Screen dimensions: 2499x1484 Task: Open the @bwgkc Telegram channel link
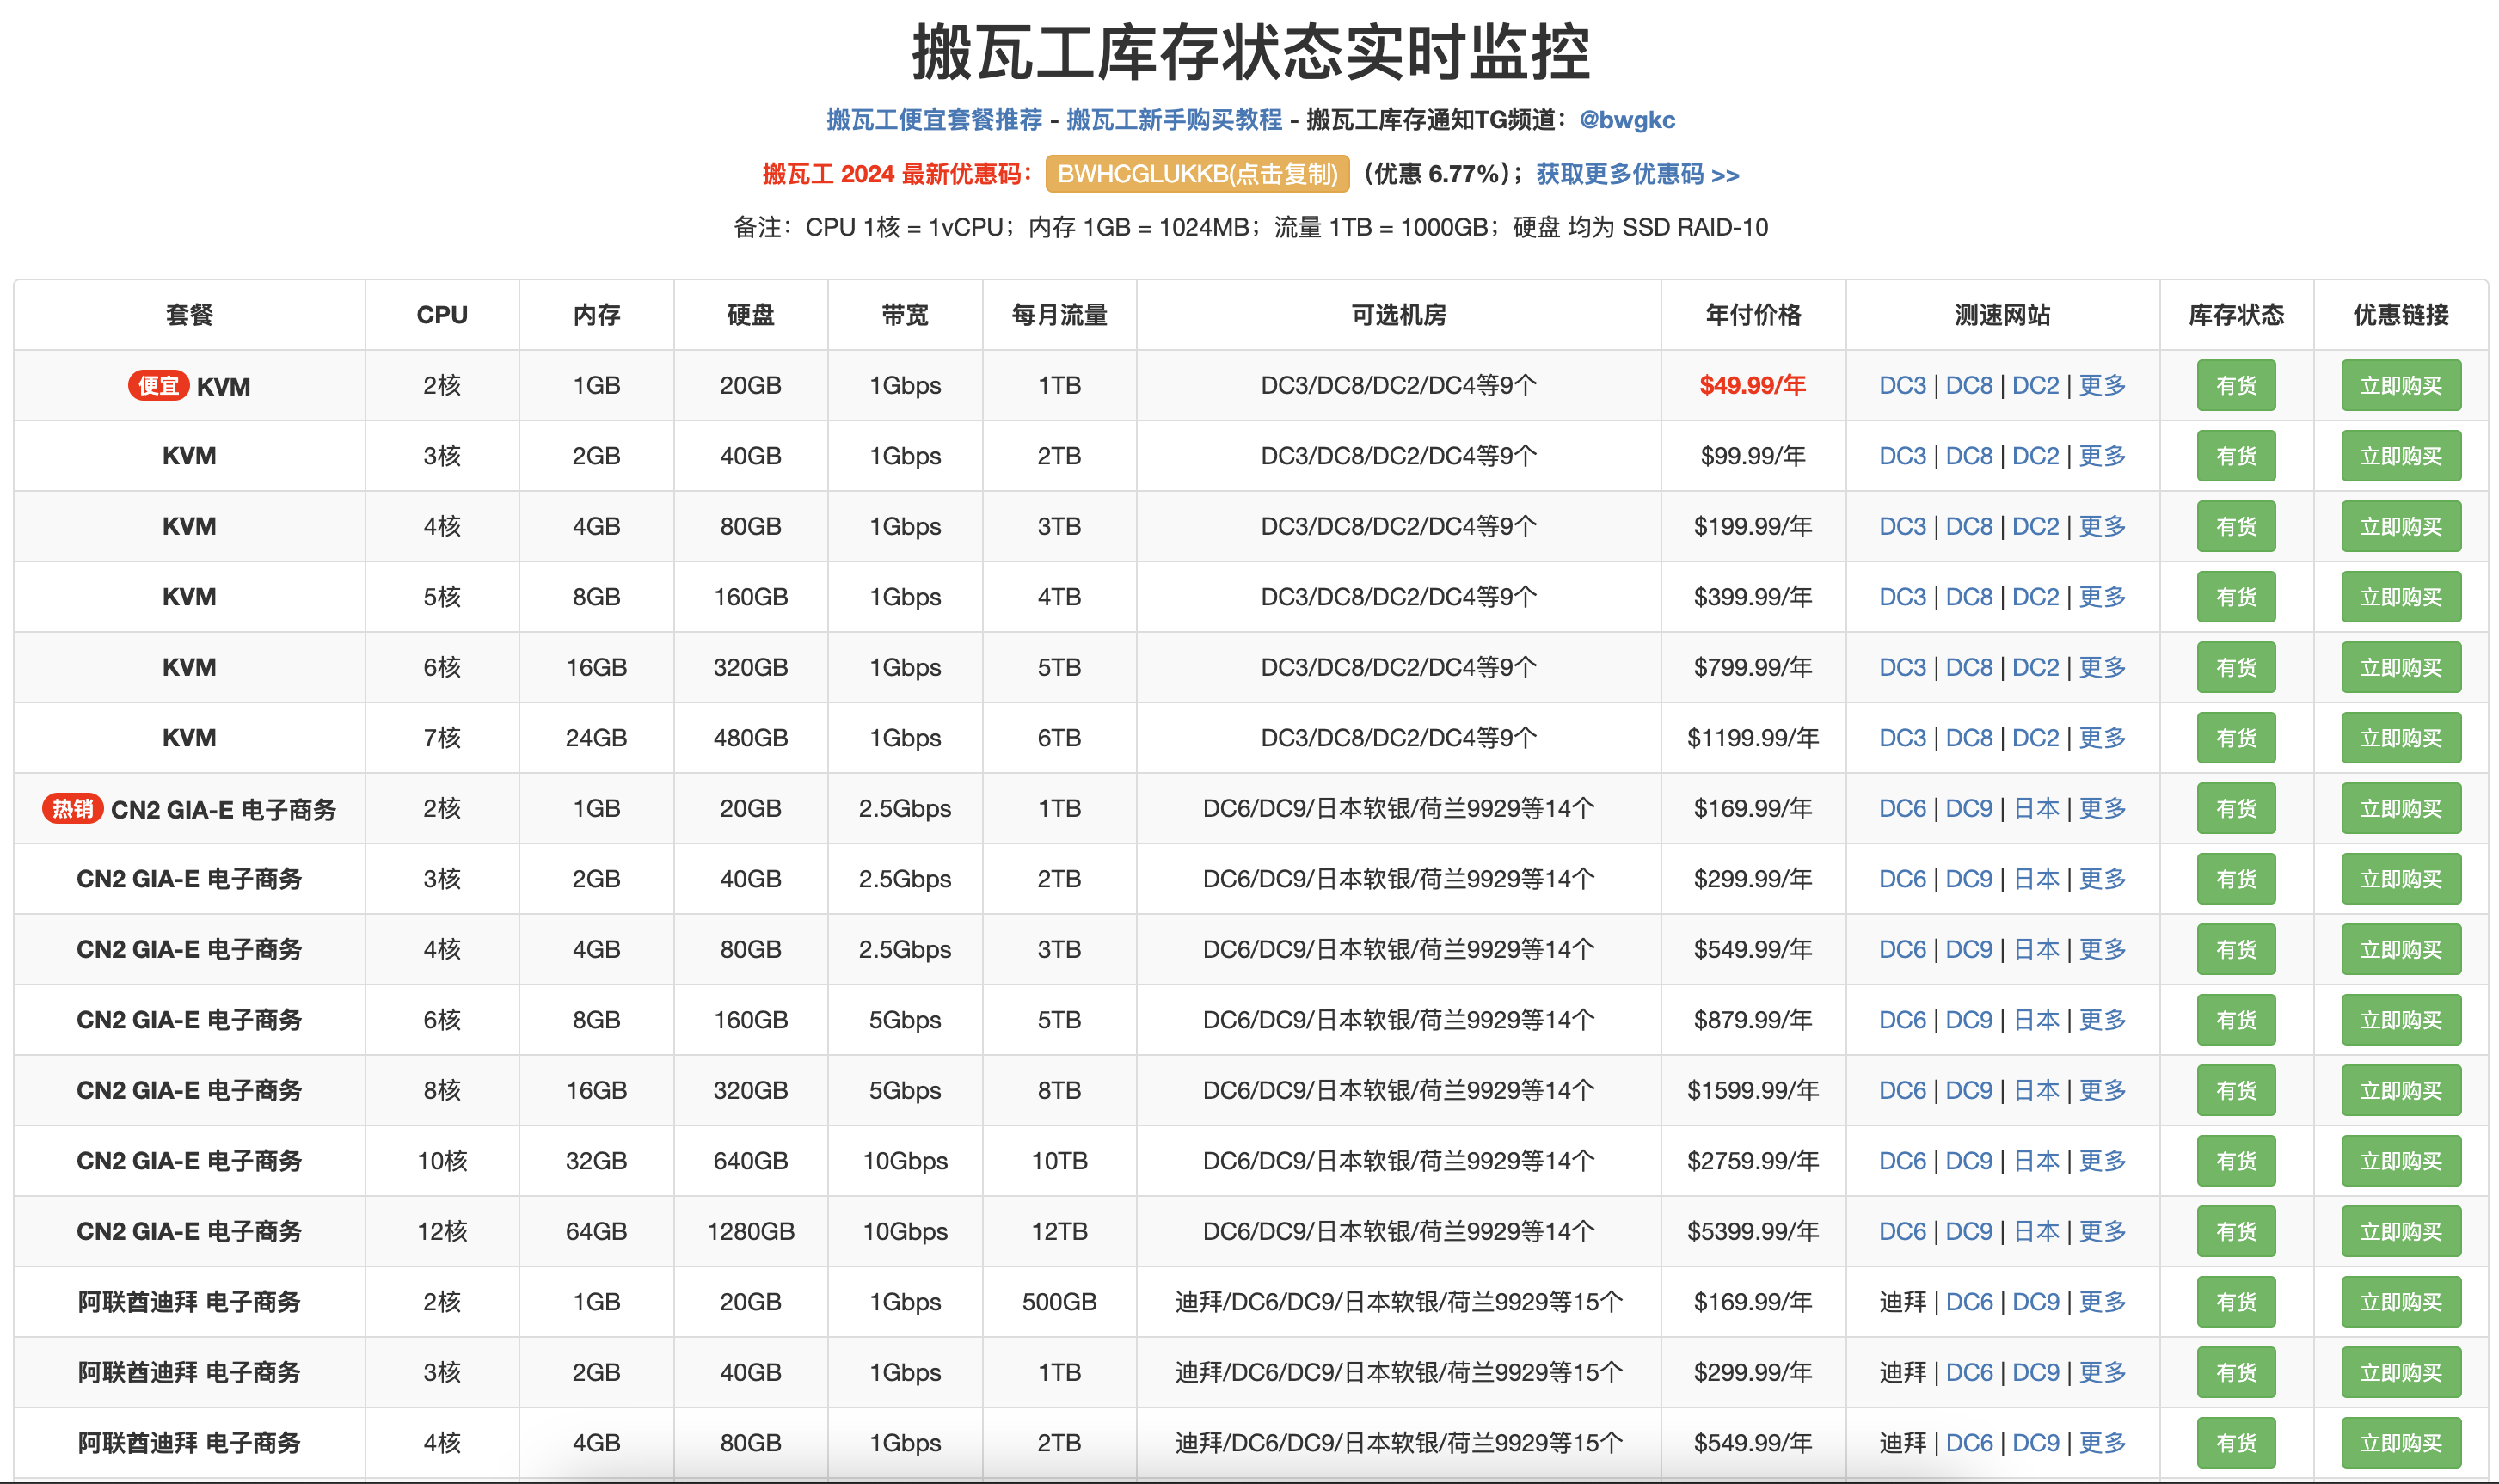1626,120
